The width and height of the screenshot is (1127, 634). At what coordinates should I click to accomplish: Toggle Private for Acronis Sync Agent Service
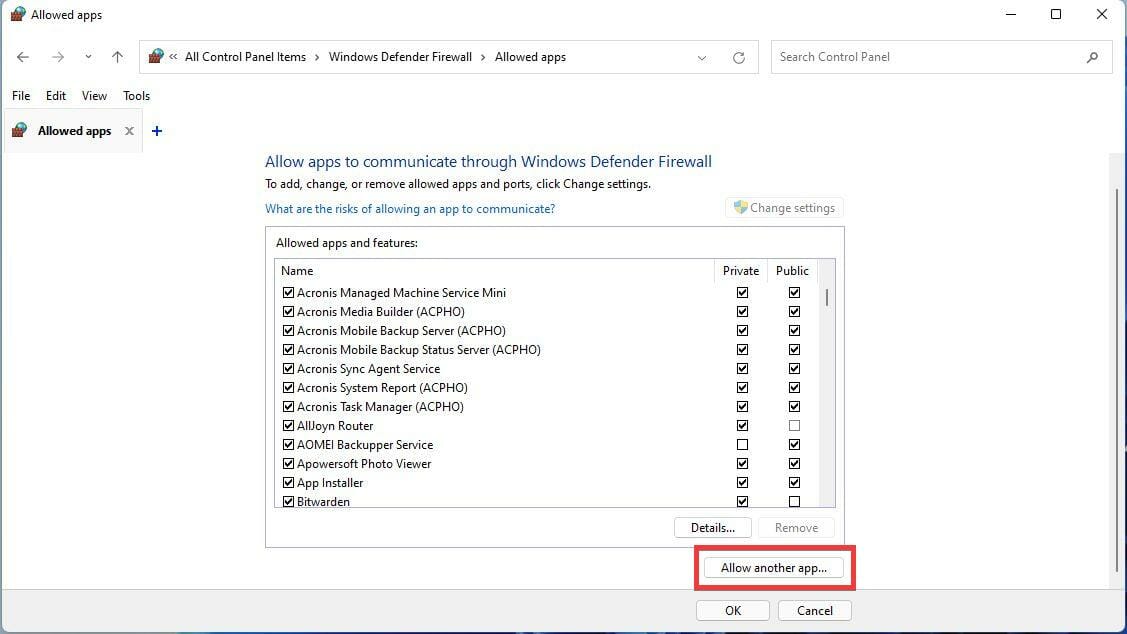click(742, 369)
